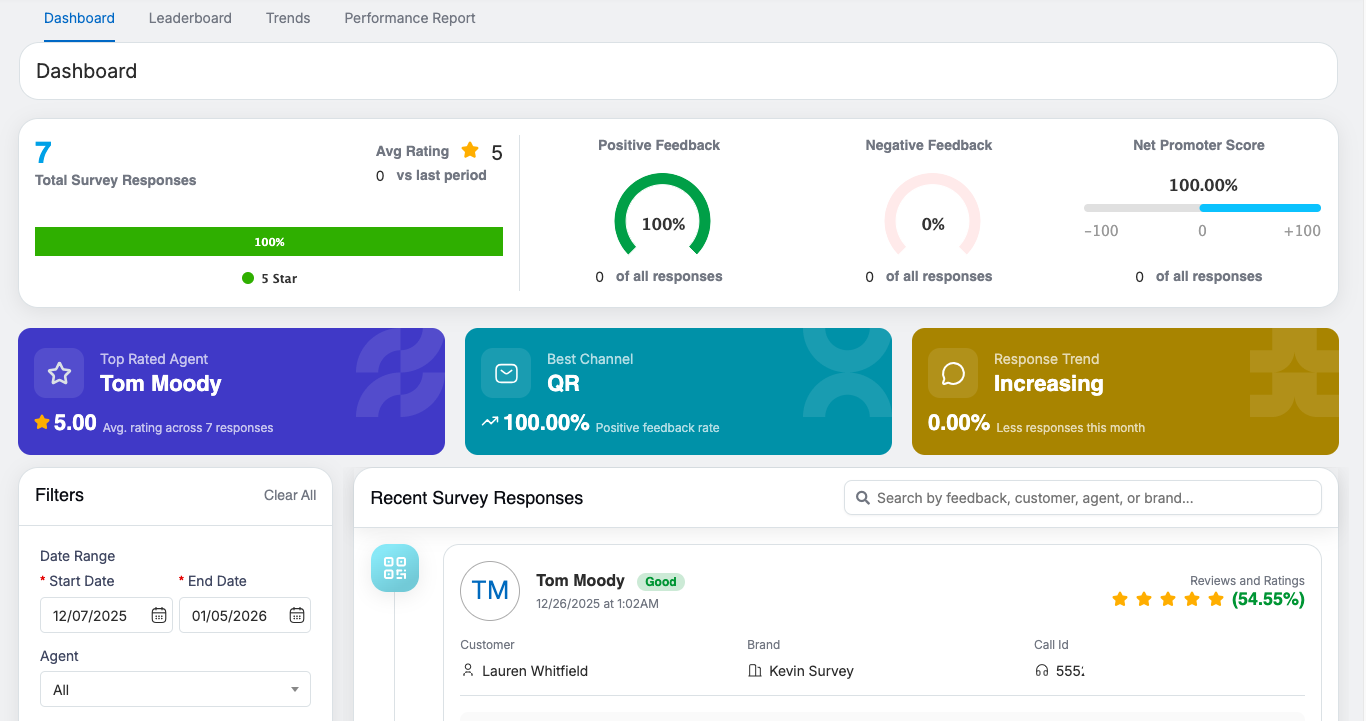Open the End Date calendar icon
1366x721 pixels.
tap(297, 615)
